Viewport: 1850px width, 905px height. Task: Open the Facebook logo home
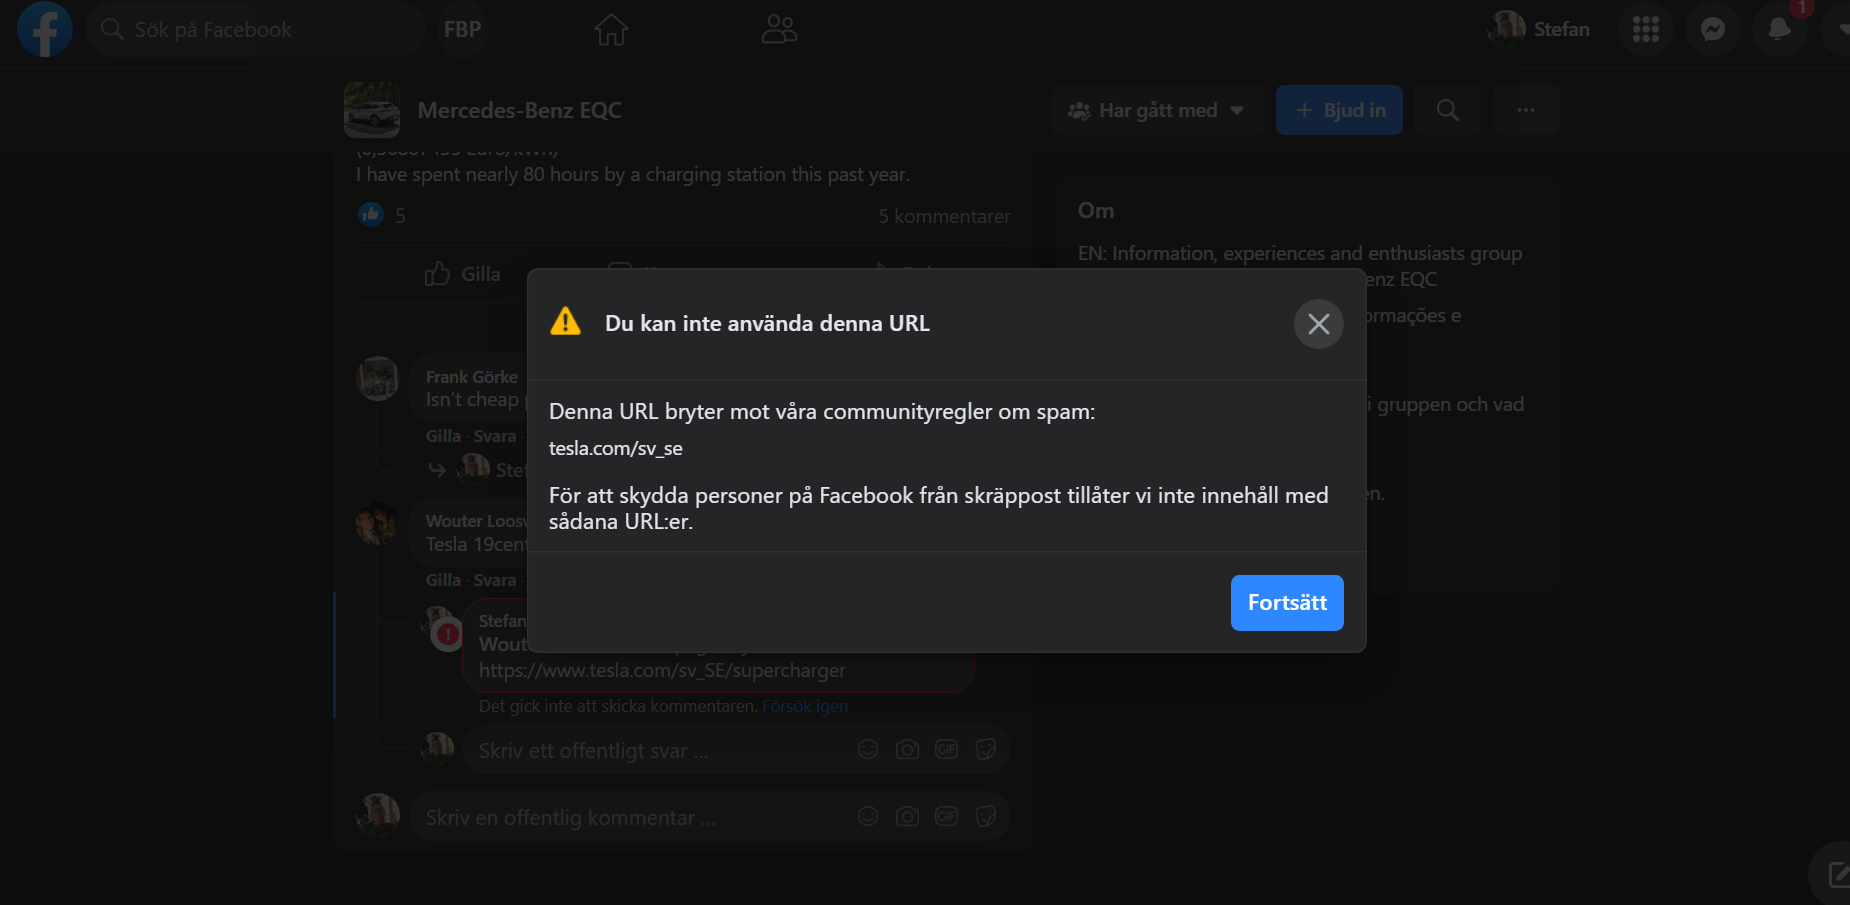click(x=45, y=29)
